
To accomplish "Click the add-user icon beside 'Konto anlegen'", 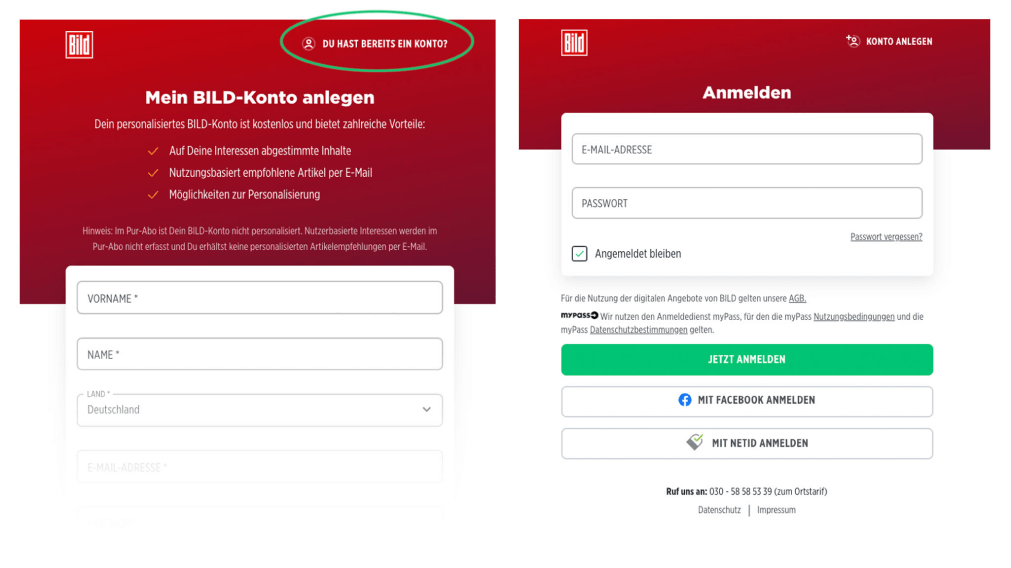I will (853, 41).
